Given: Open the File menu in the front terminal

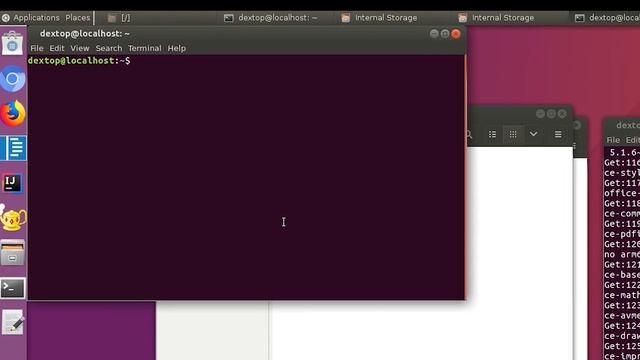Looking at the screenshot, I should 37,48.
